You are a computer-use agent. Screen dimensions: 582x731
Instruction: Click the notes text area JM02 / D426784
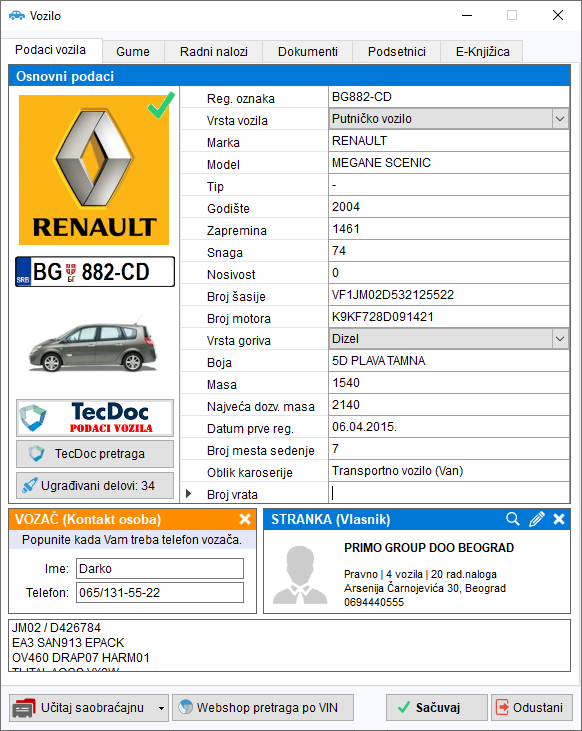(x=289, y=646)
